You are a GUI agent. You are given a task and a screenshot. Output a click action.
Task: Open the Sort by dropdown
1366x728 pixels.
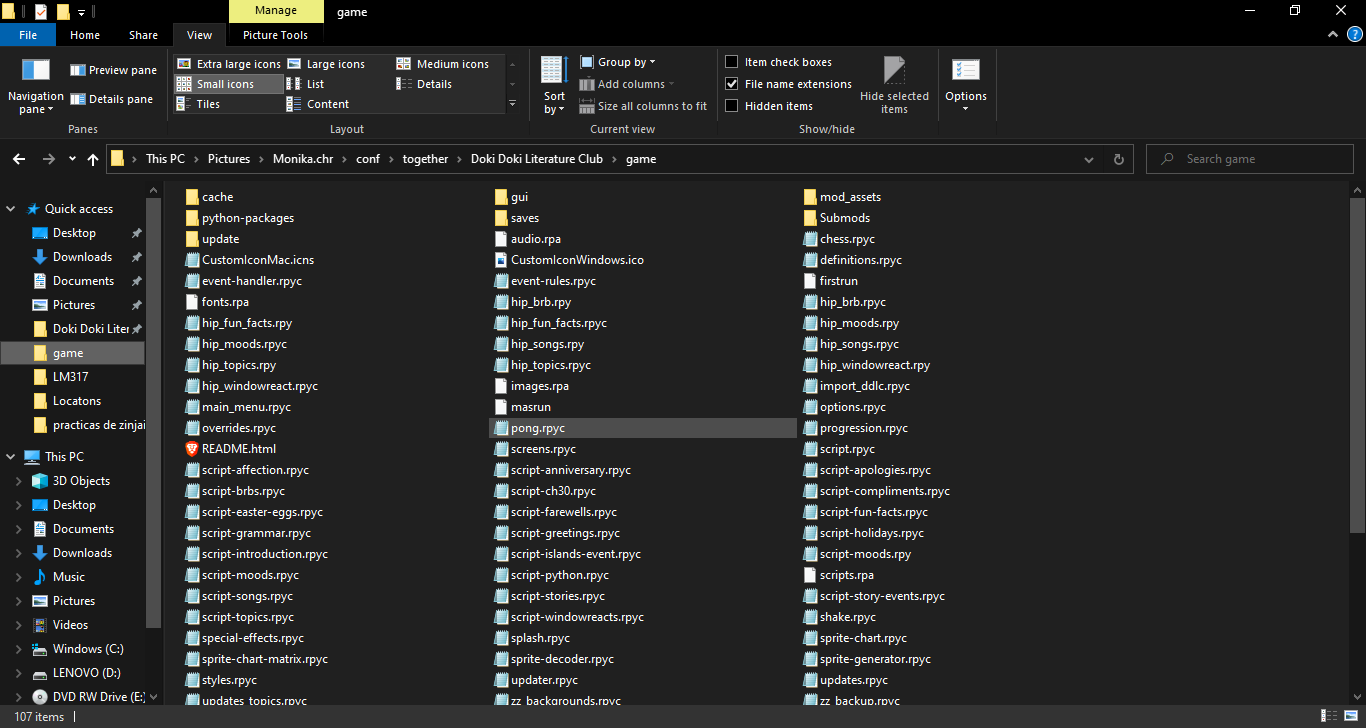coord(553,84)
